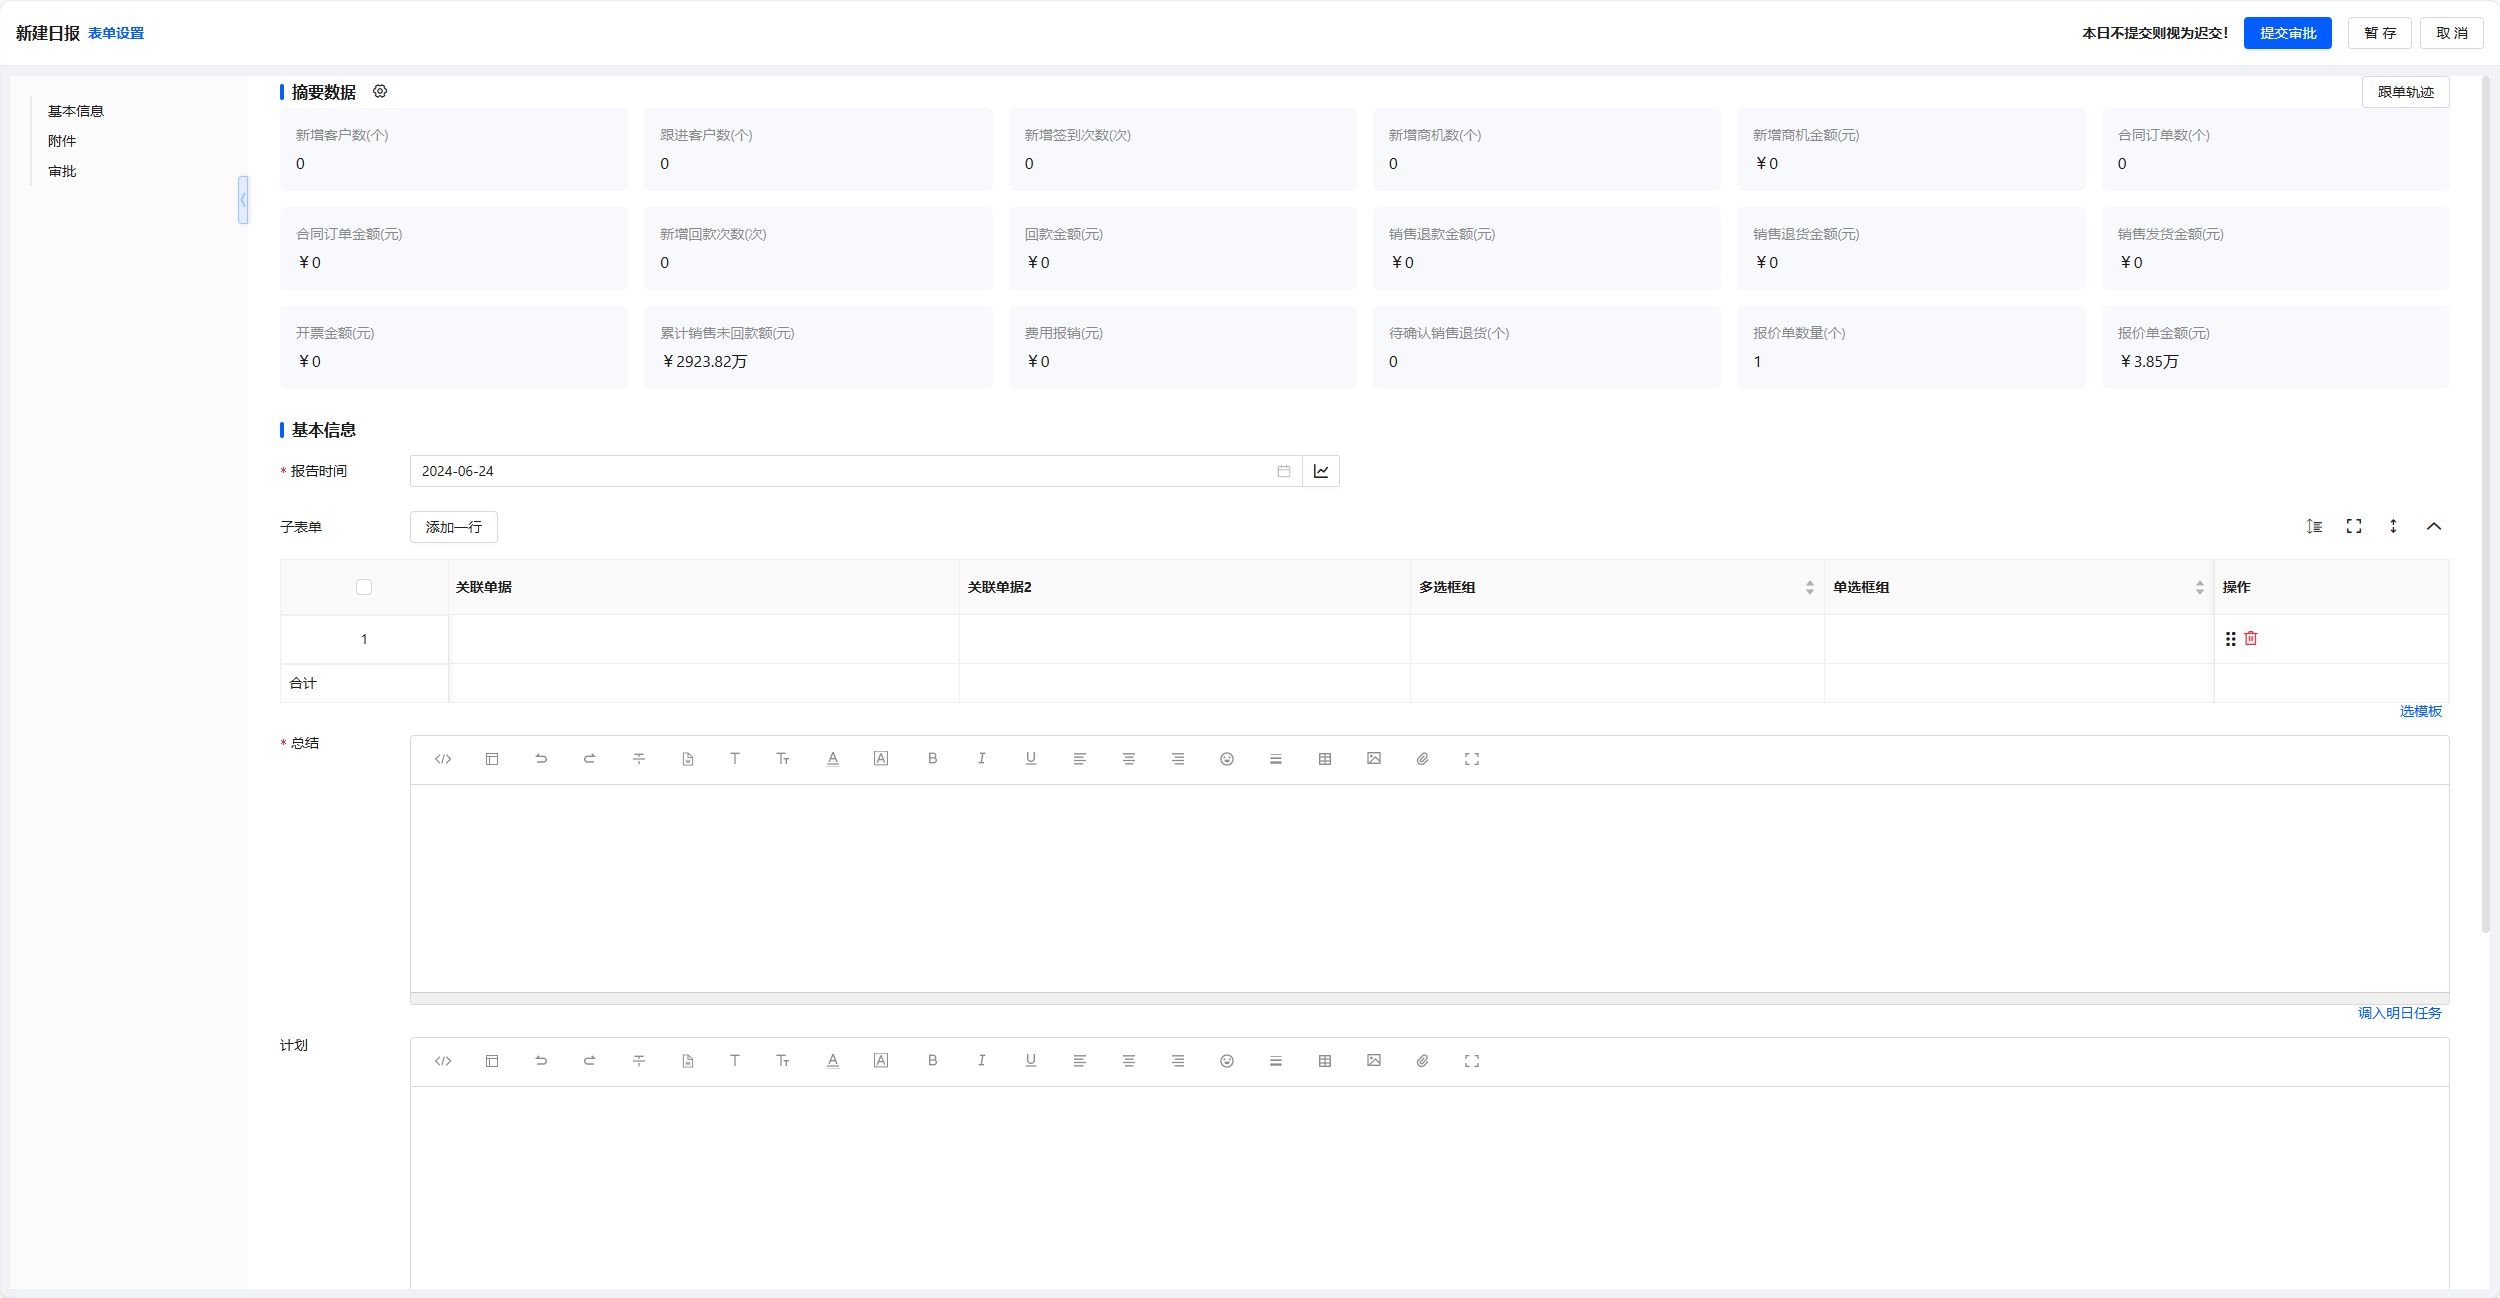Attach a file in 计划 editor
The height and width of the screenshot is (1298, 2500).
pyautogui.click(x=1423, y=1061)
